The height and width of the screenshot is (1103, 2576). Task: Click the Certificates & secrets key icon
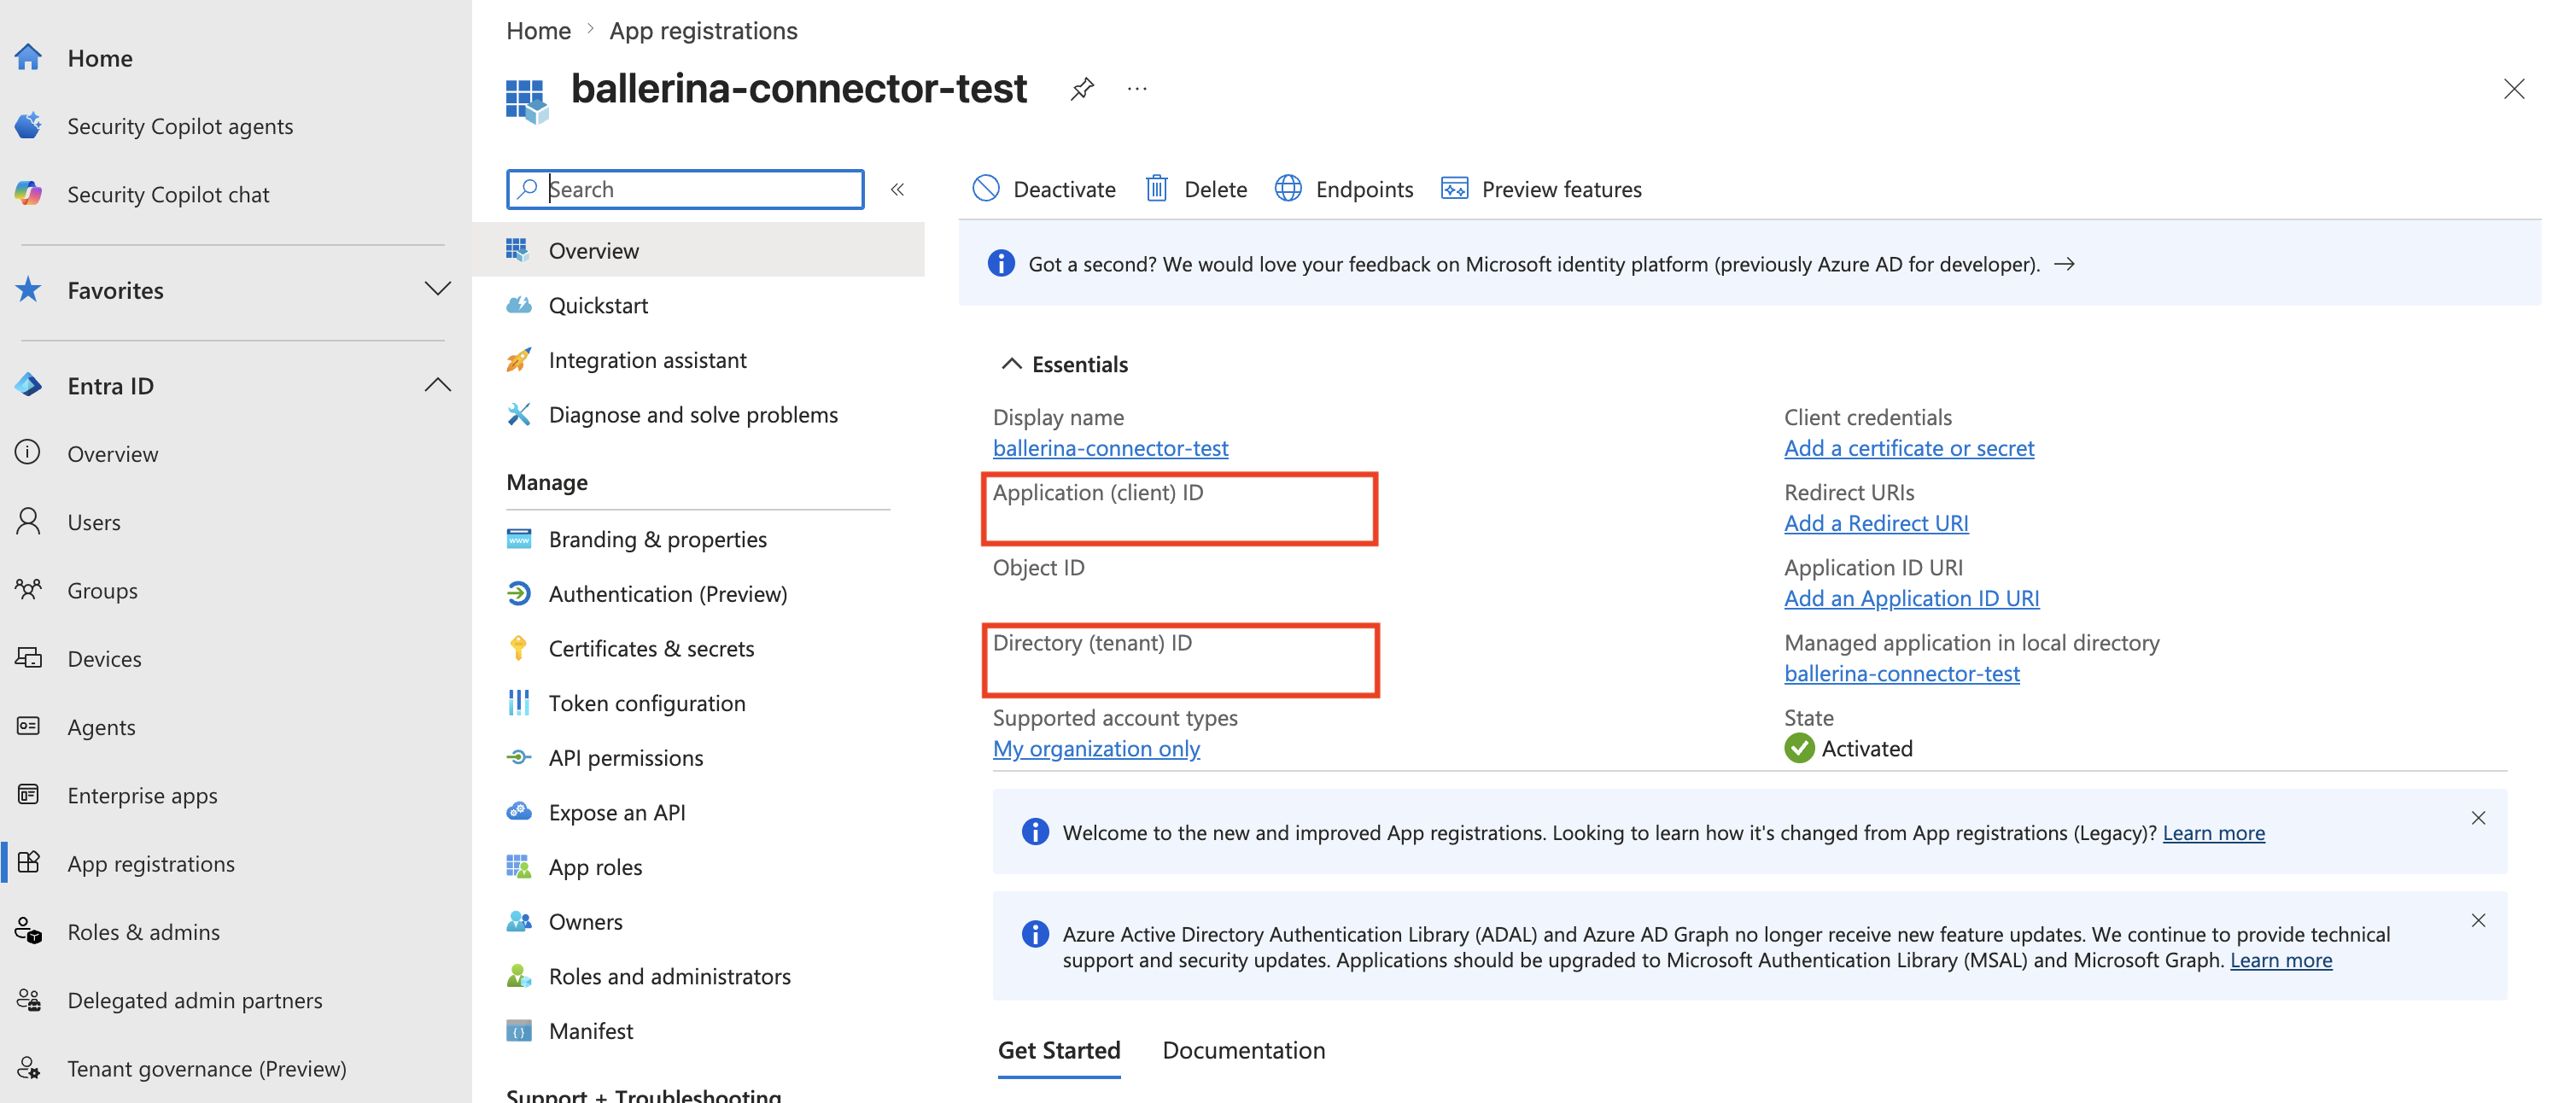(519, 648)
